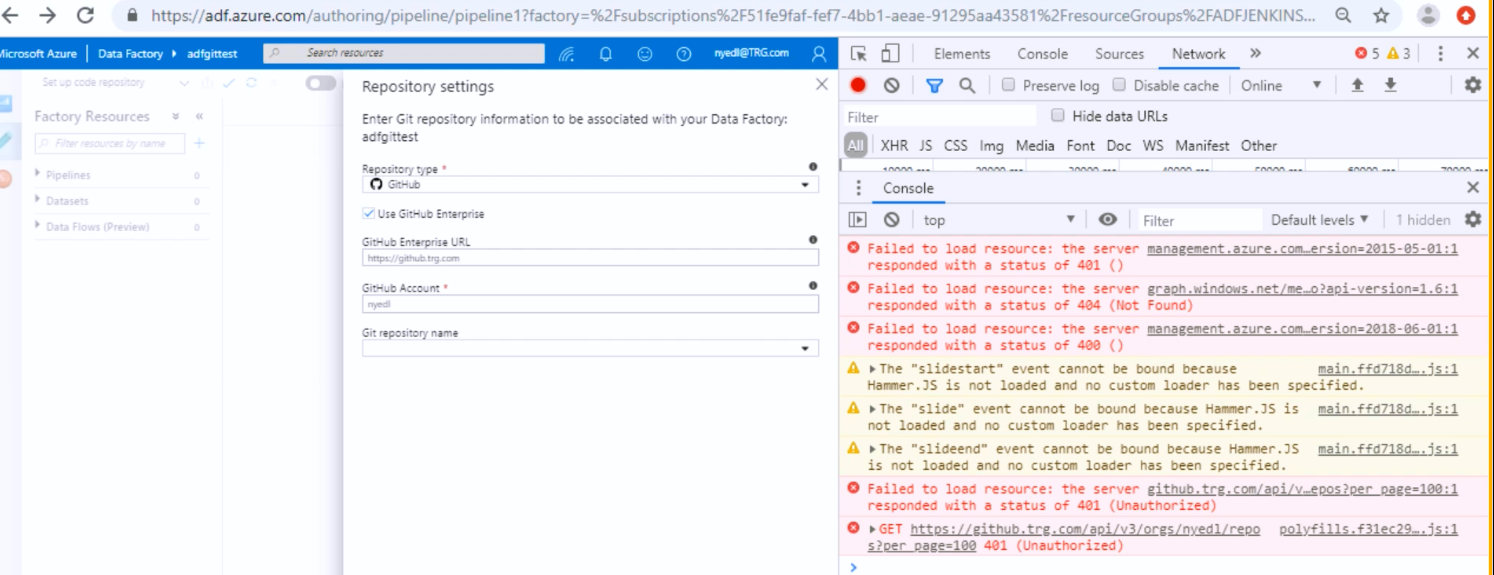Switch to the Console tab in DevTools top bar
Screen dimensions: 1494x575
point(1043,54)
